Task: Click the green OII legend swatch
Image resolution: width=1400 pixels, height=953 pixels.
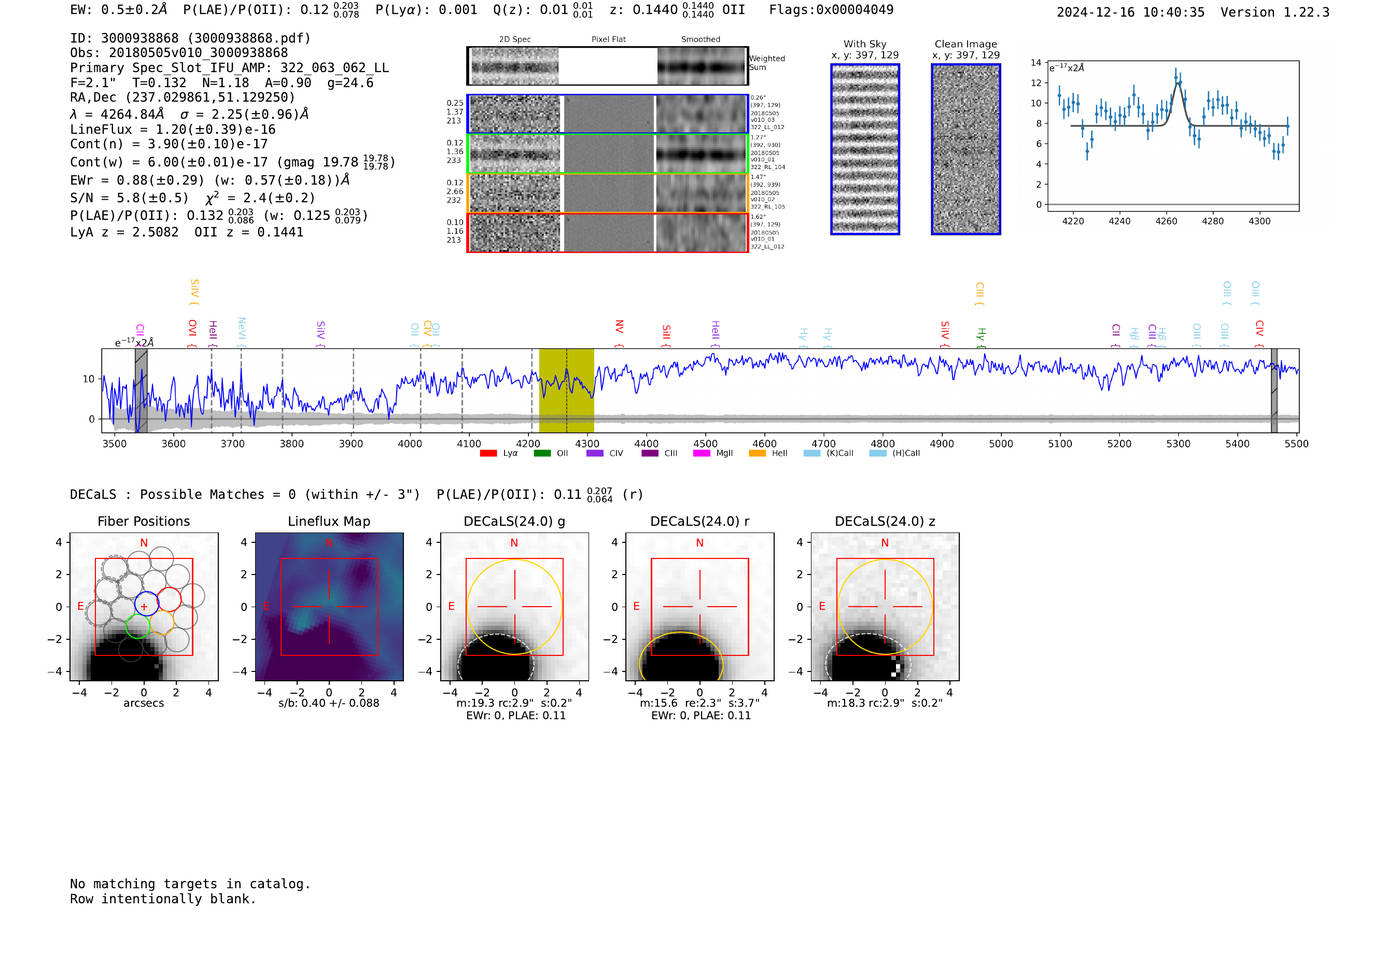Action: click(542, 454)
